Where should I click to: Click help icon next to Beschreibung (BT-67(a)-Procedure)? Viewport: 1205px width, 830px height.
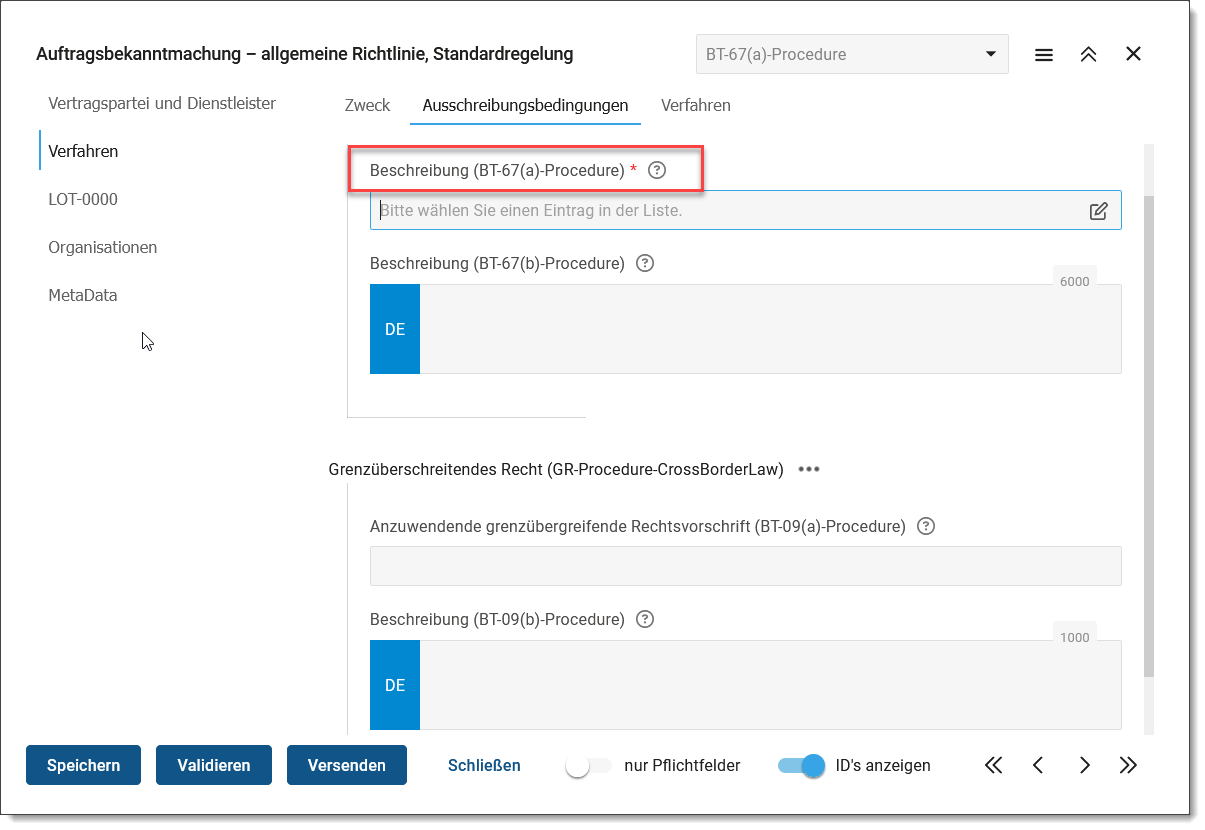pos(657,170)
